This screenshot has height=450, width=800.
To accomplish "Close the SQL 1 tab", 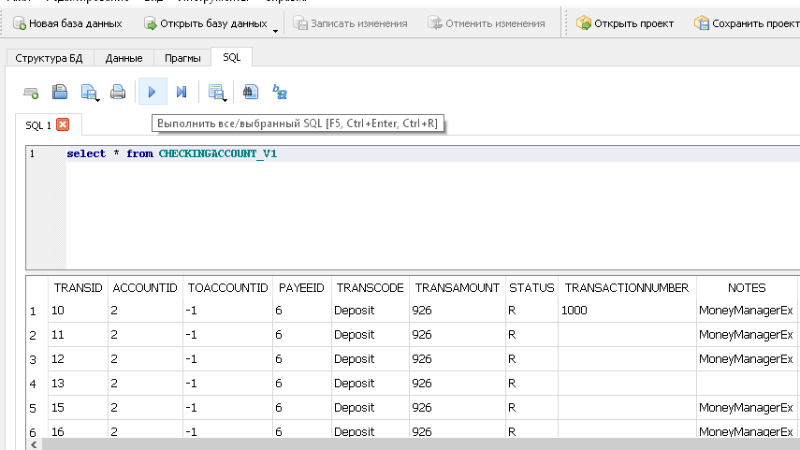I will [62, 125].
